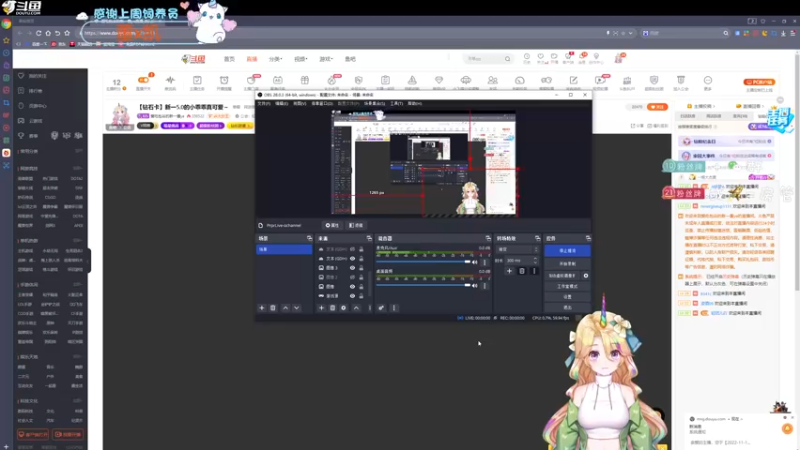Go to browser home page icon
This screenshot has width=800, height=450.
pyautogui.click(x=48, y=33)
